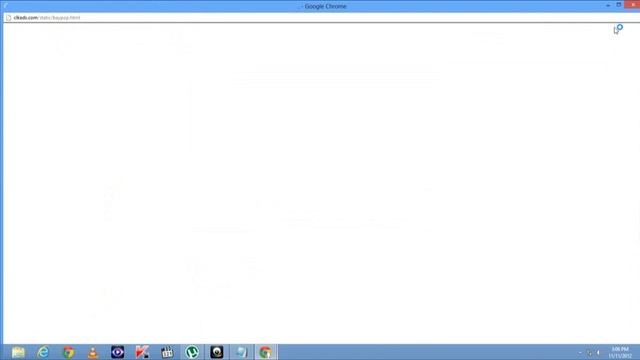This screenshot has width=640, height=360.
Task: Open the volume icon in system tray
Action: [x=598, y=352]
